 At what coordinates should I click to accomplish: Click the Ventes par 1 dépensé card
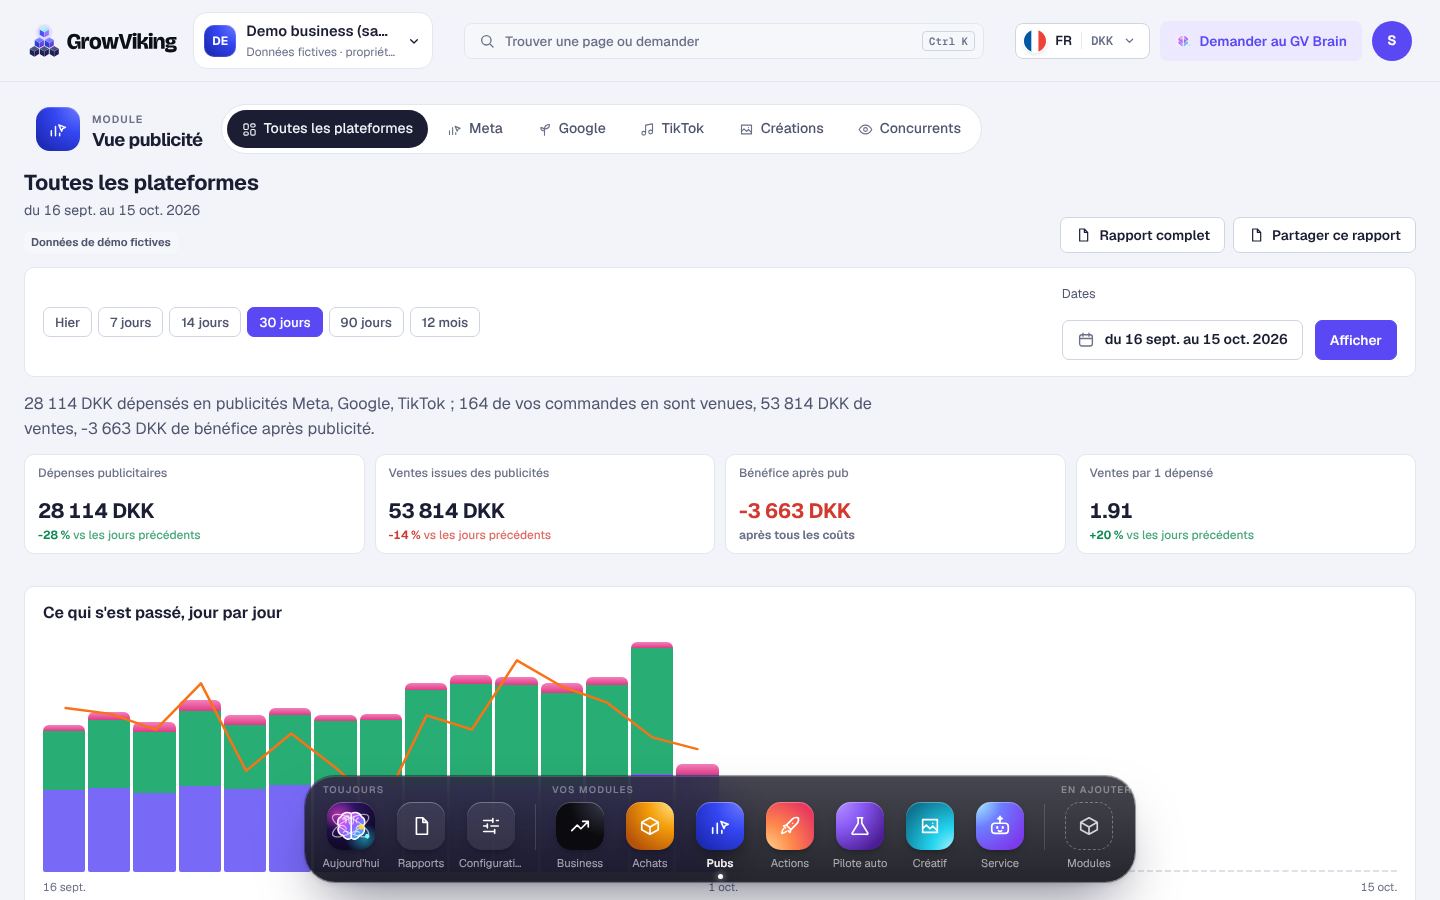[1246, 504]
